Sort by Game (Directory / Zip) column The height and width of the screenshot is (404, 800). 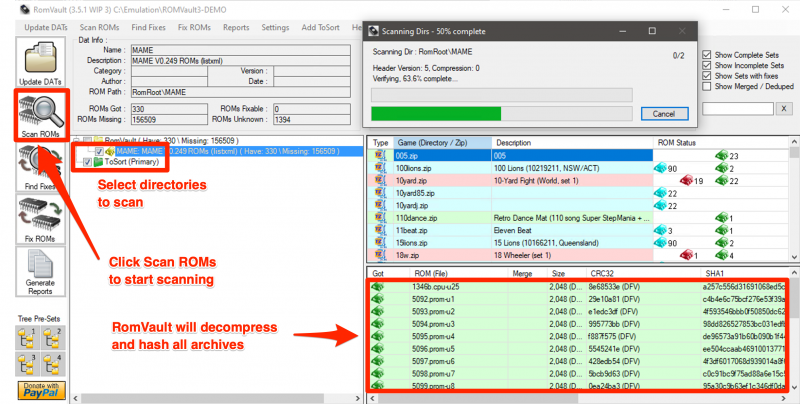(x=443, y=143)
